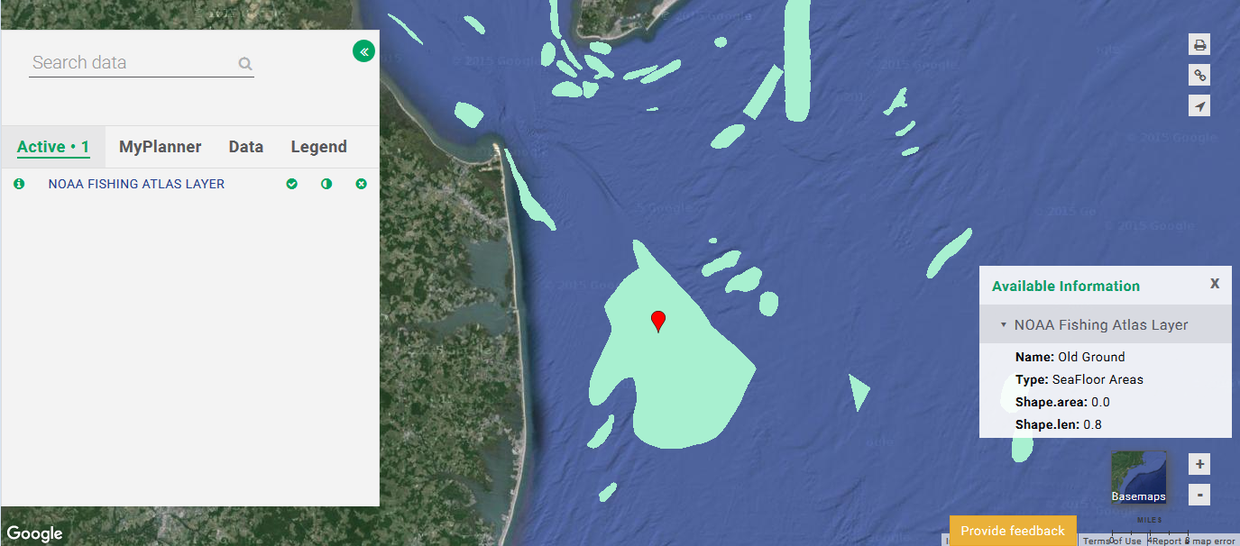Collapse the side panel with double-chevron button
Image resolution: width=1240 pixels, height=546 pixels.
pyautogui.click(x=364, y=51)
